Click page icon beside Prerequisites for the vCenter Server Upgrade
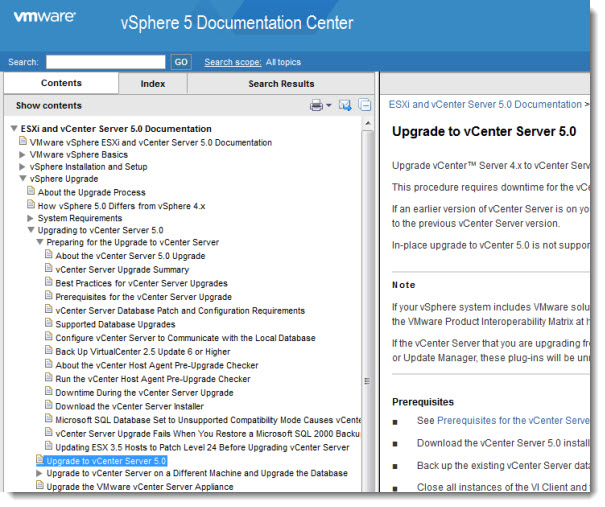Image resolution: width=605 pixels, height=507 pixels. pyautogui.click(x=49, y=297)
